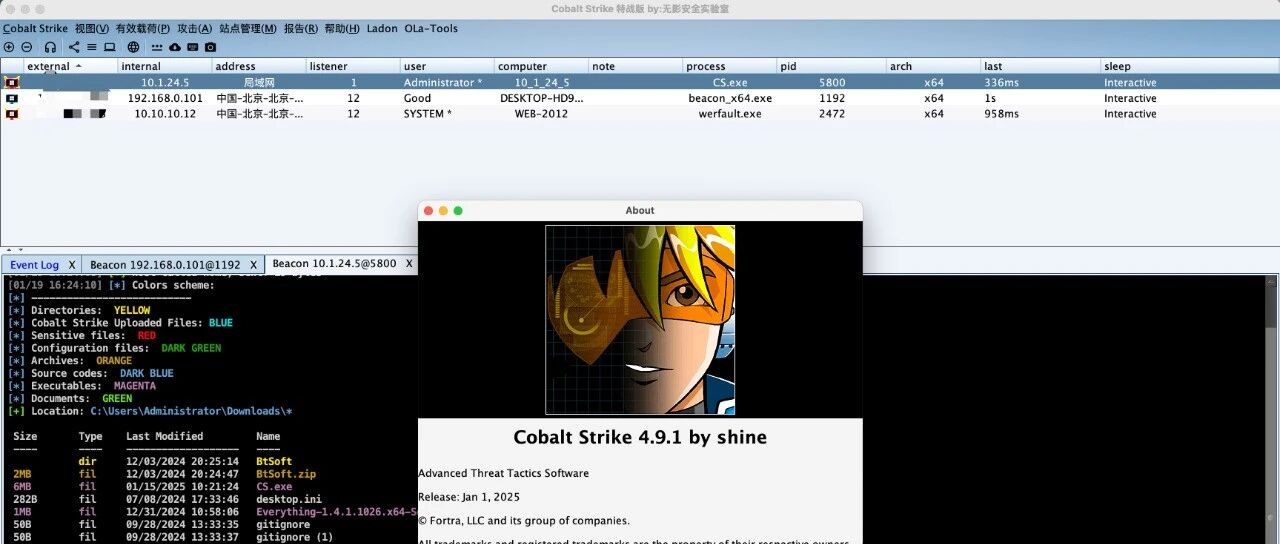
Task: Click the disconnect (minus) toolbar icon
Action: 27,47
